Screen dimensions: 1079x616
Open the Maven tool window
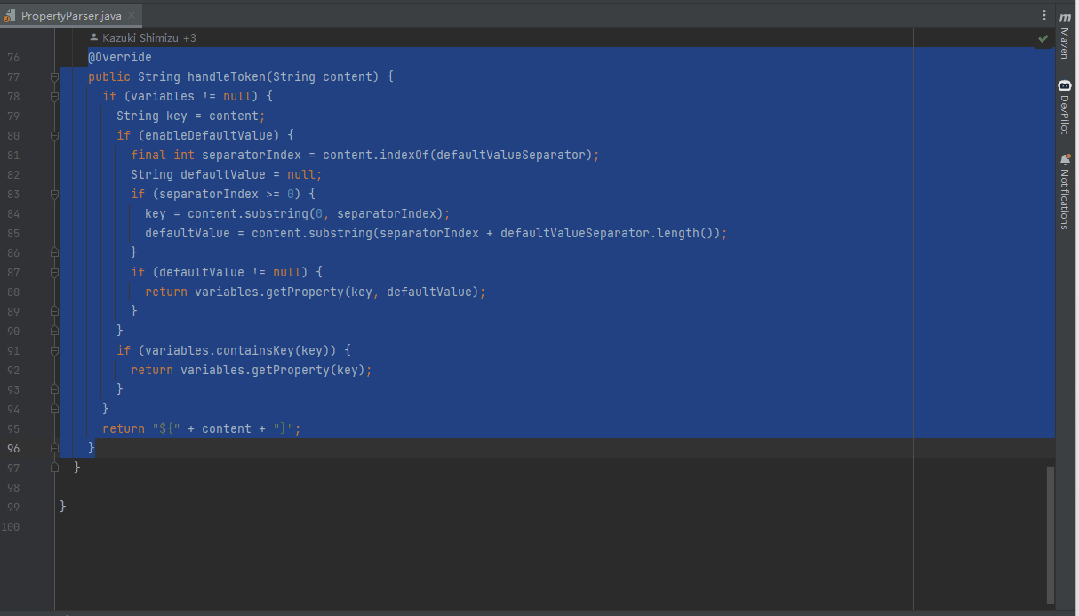click(x=1064, y=36)
